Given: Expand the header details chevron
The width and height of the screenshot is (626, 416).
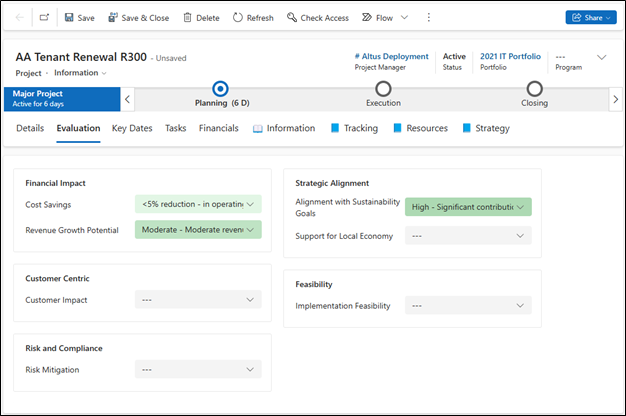Looking at the screenshot, I should [x=601, y=58].
